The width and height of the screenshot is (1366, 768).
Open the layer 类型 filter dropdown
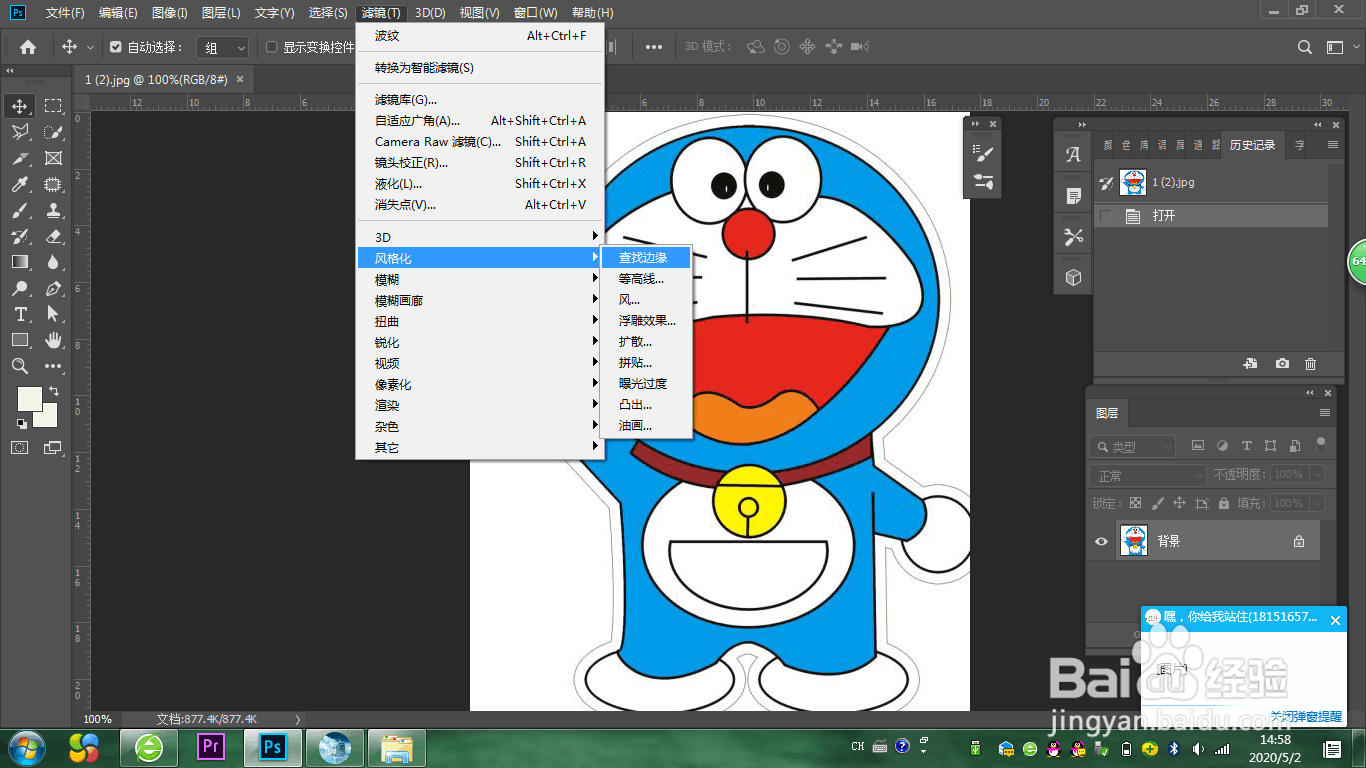tap(1132, 447)
